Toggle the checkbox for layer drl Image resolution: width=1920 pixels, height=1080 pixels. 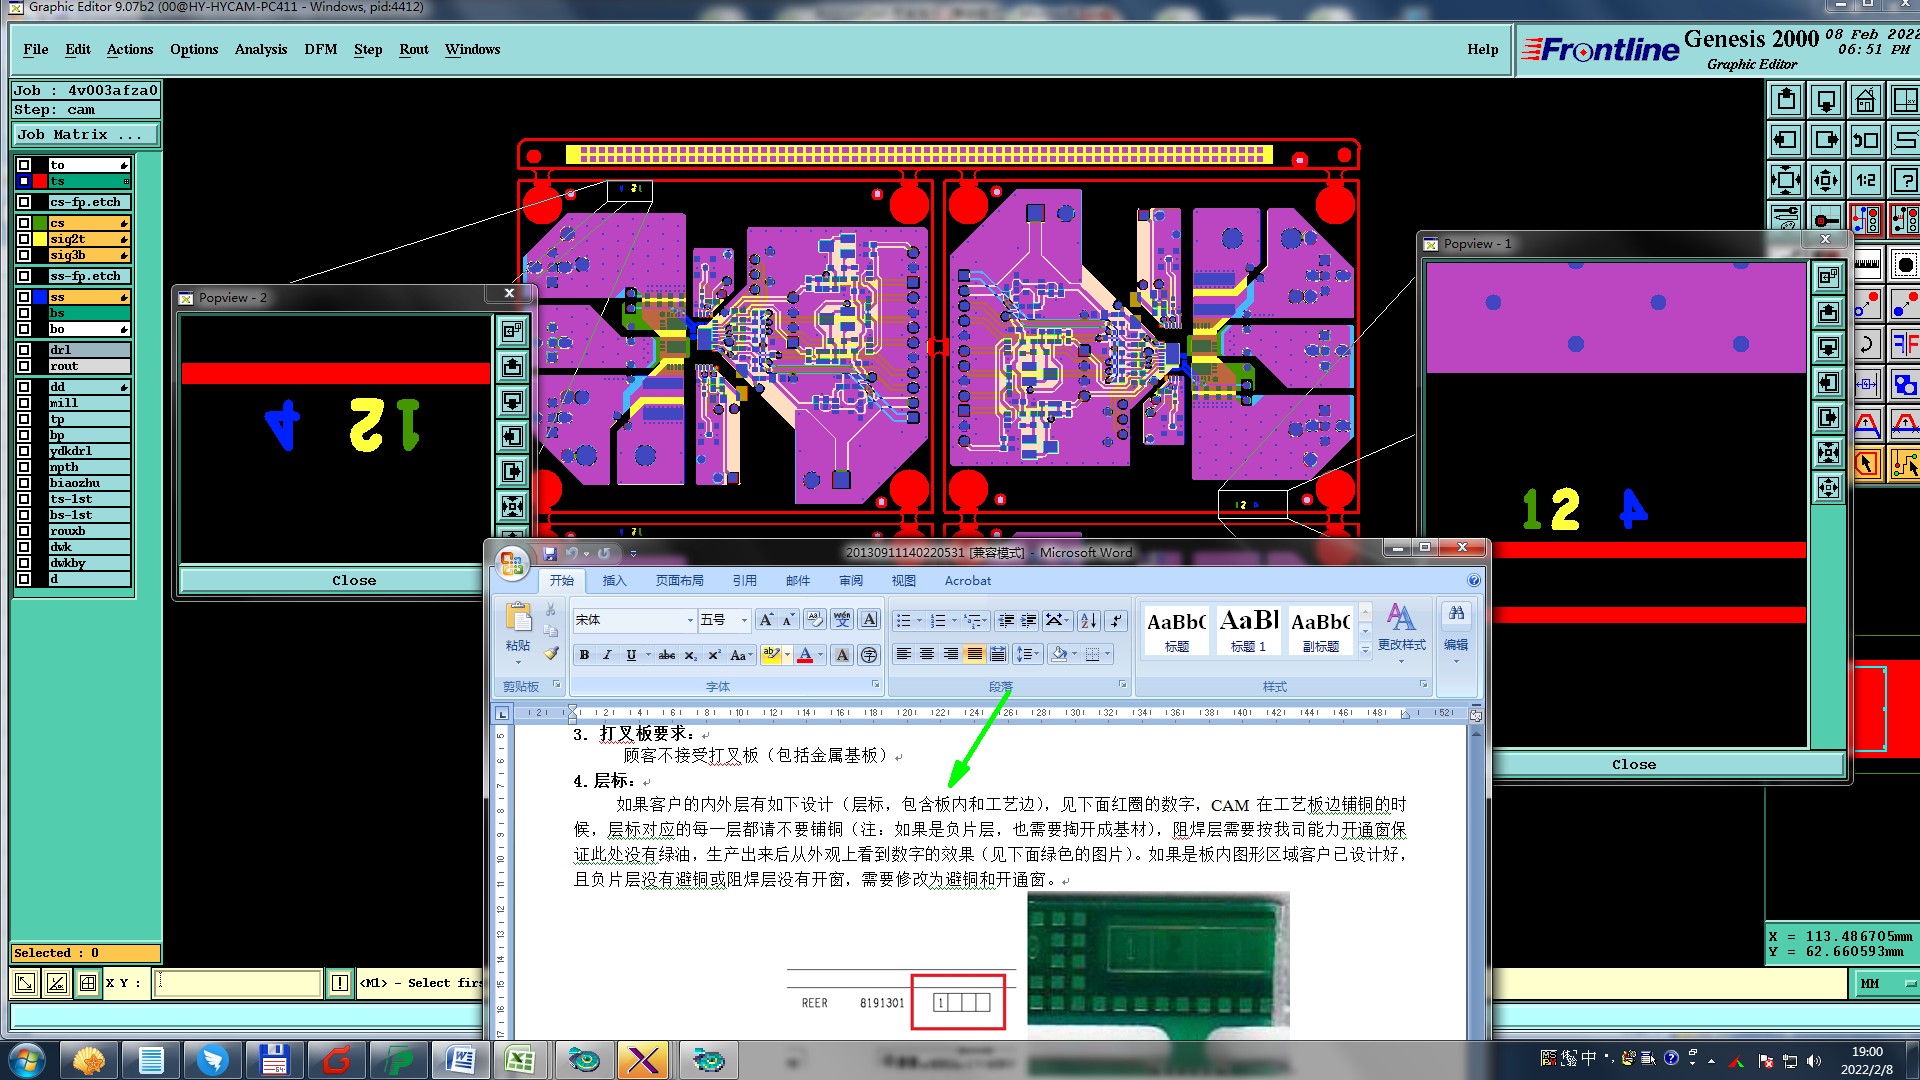point(24,350)
